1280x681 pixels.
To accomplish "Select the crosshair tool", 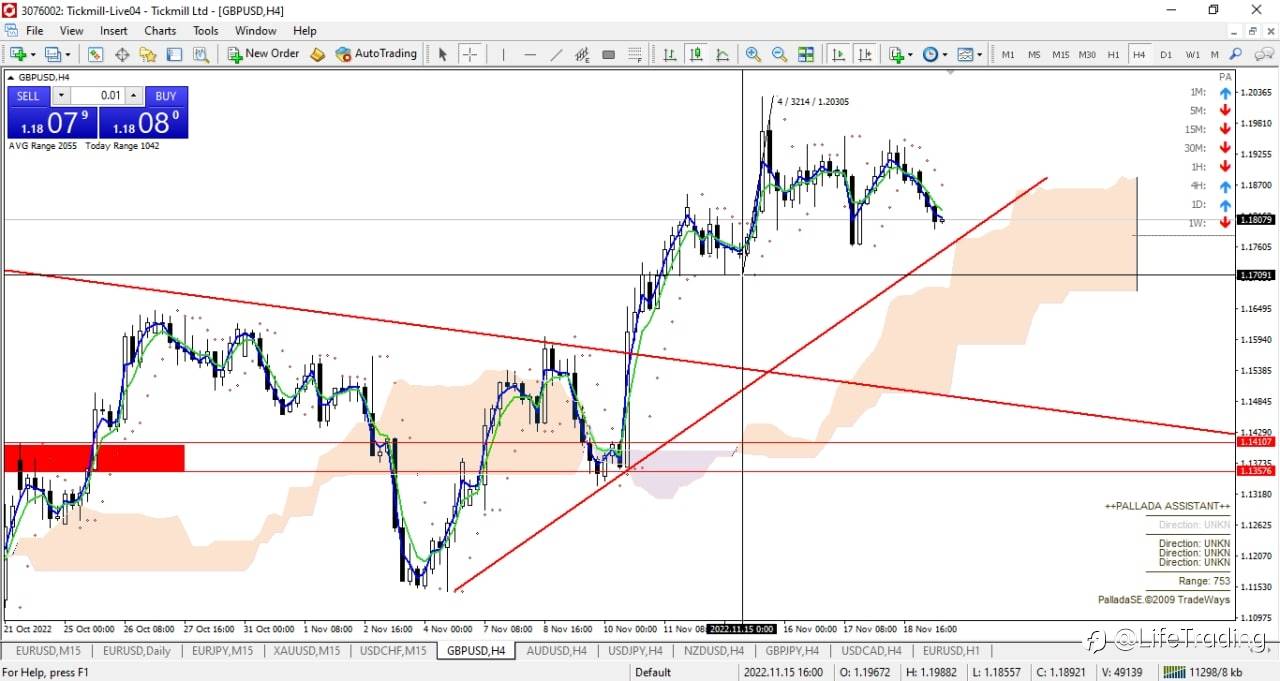I will pos(469,54).
